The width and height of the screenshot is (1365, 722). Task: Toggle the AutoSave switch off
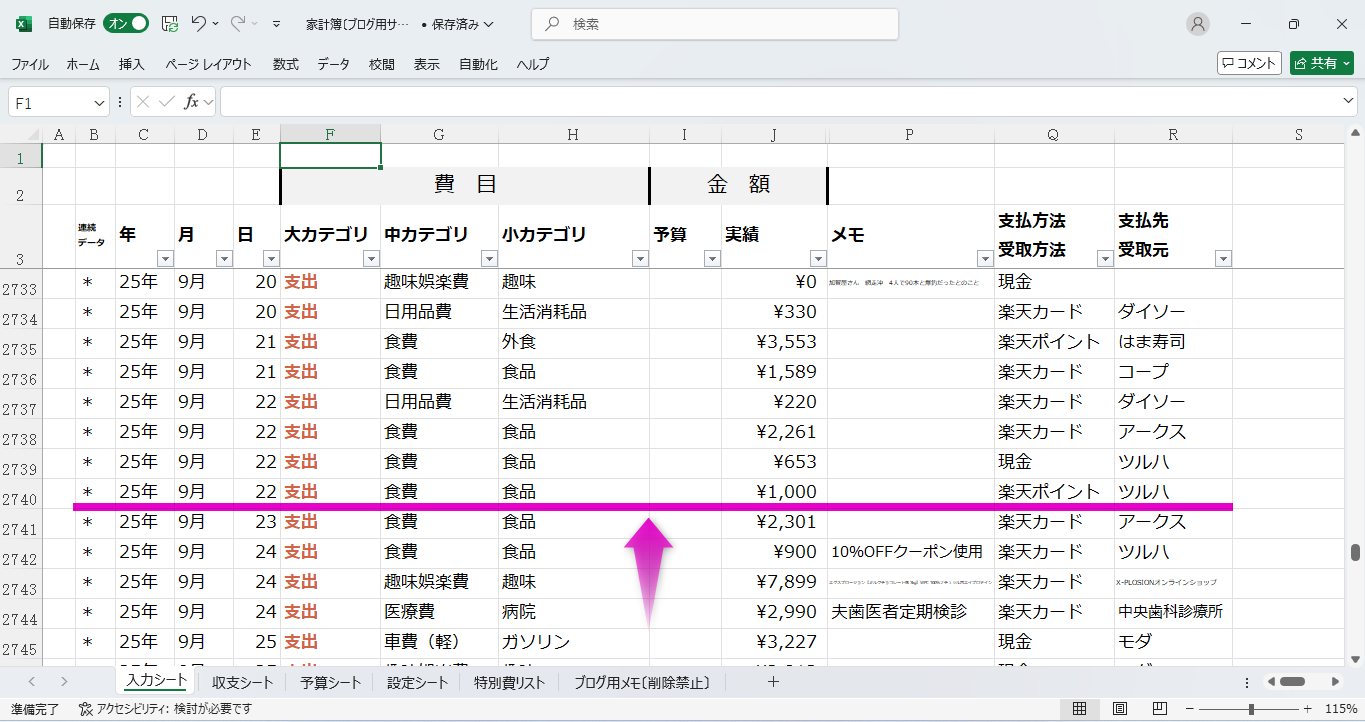(126, 24)
